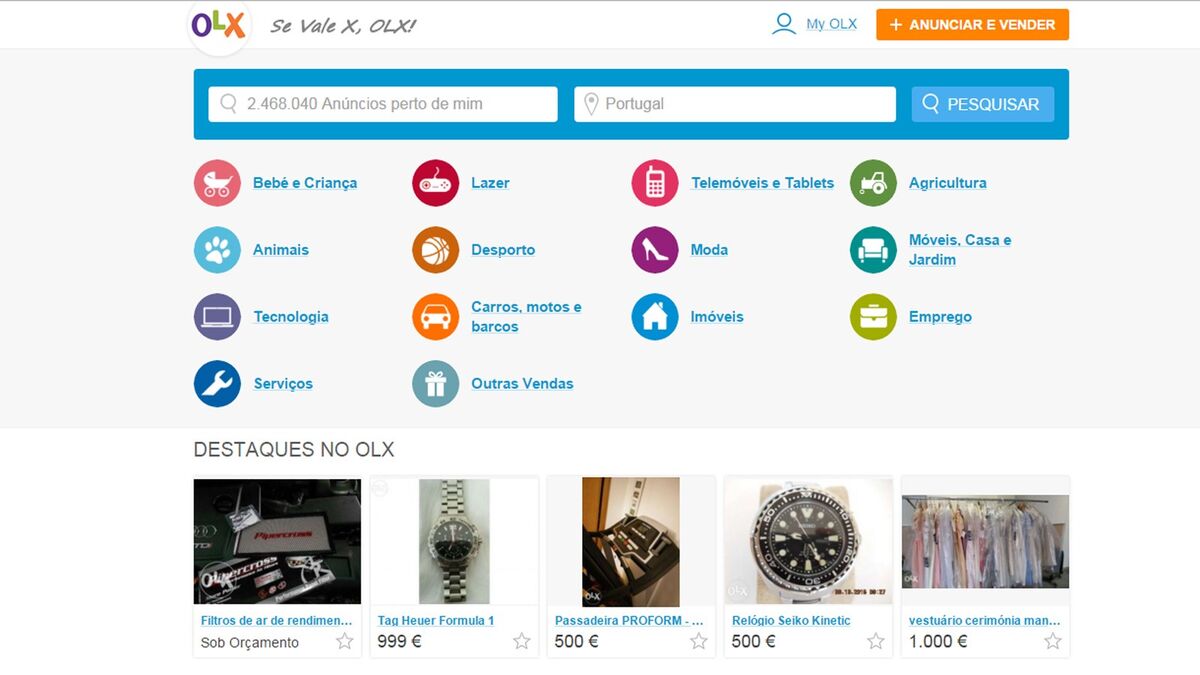The image size is (1200, 675).
Task: Favorite the Passadeira PROFORM star
Action: tap(699, 642)
